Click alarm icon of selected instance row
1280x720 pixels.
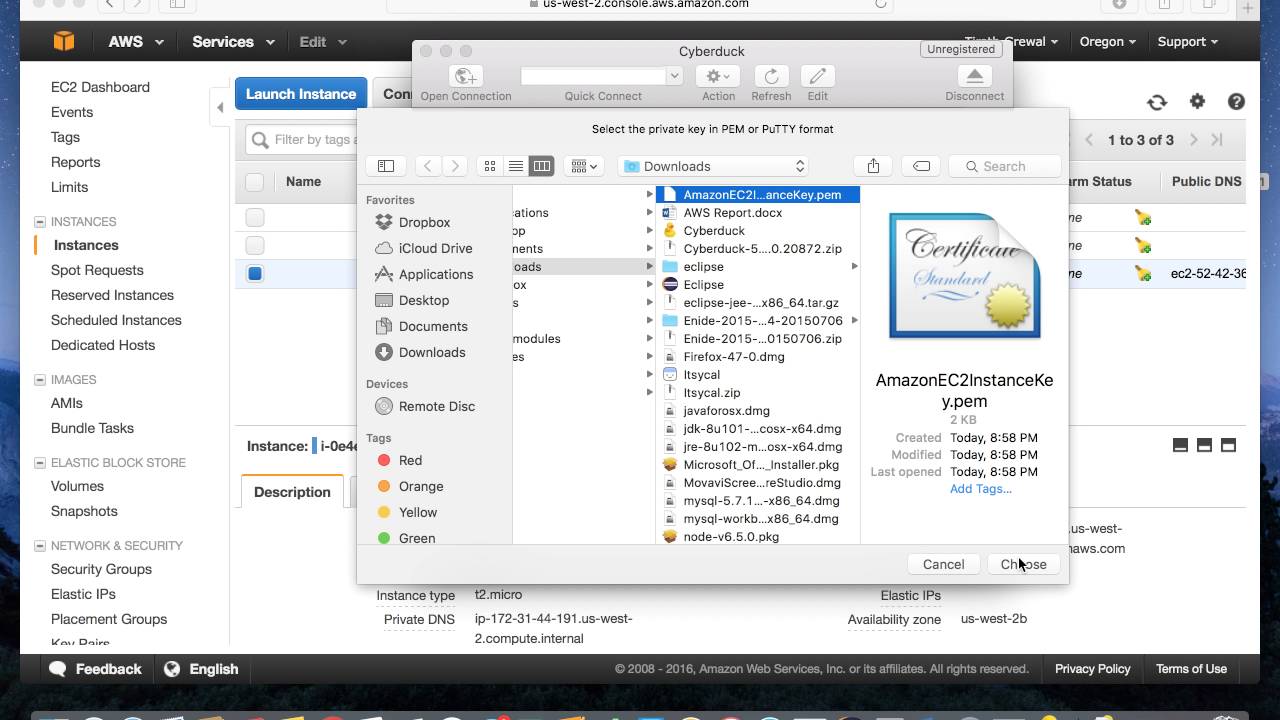(1143, 273)
